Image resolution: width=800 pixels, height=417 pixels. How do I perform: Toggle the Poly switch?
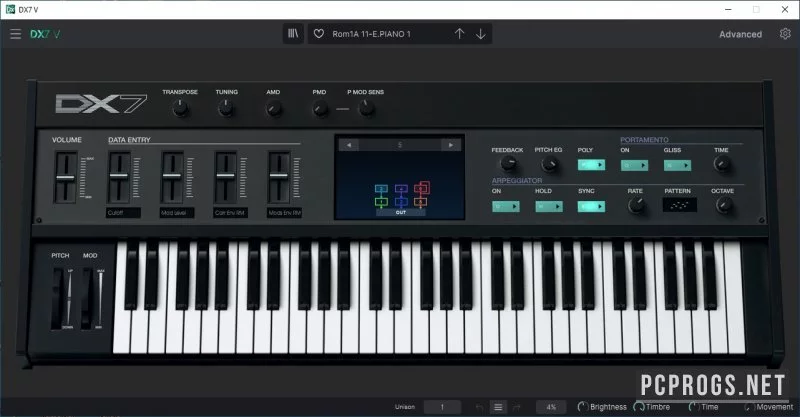tap(591, 165)
